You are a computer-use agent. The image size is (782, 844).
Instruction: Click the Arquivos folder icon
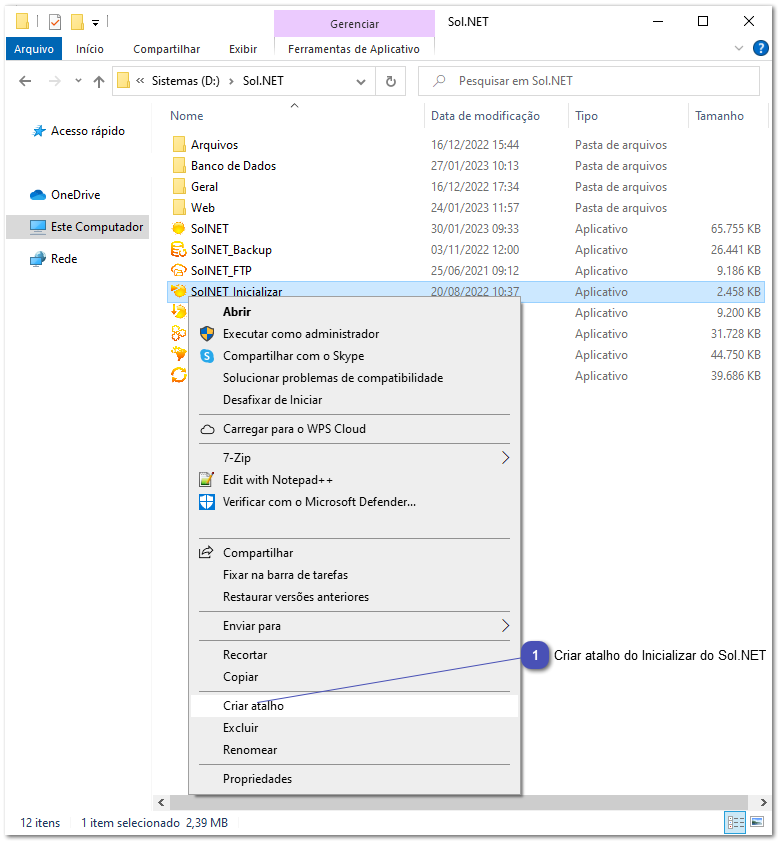[x=179, y=144]
